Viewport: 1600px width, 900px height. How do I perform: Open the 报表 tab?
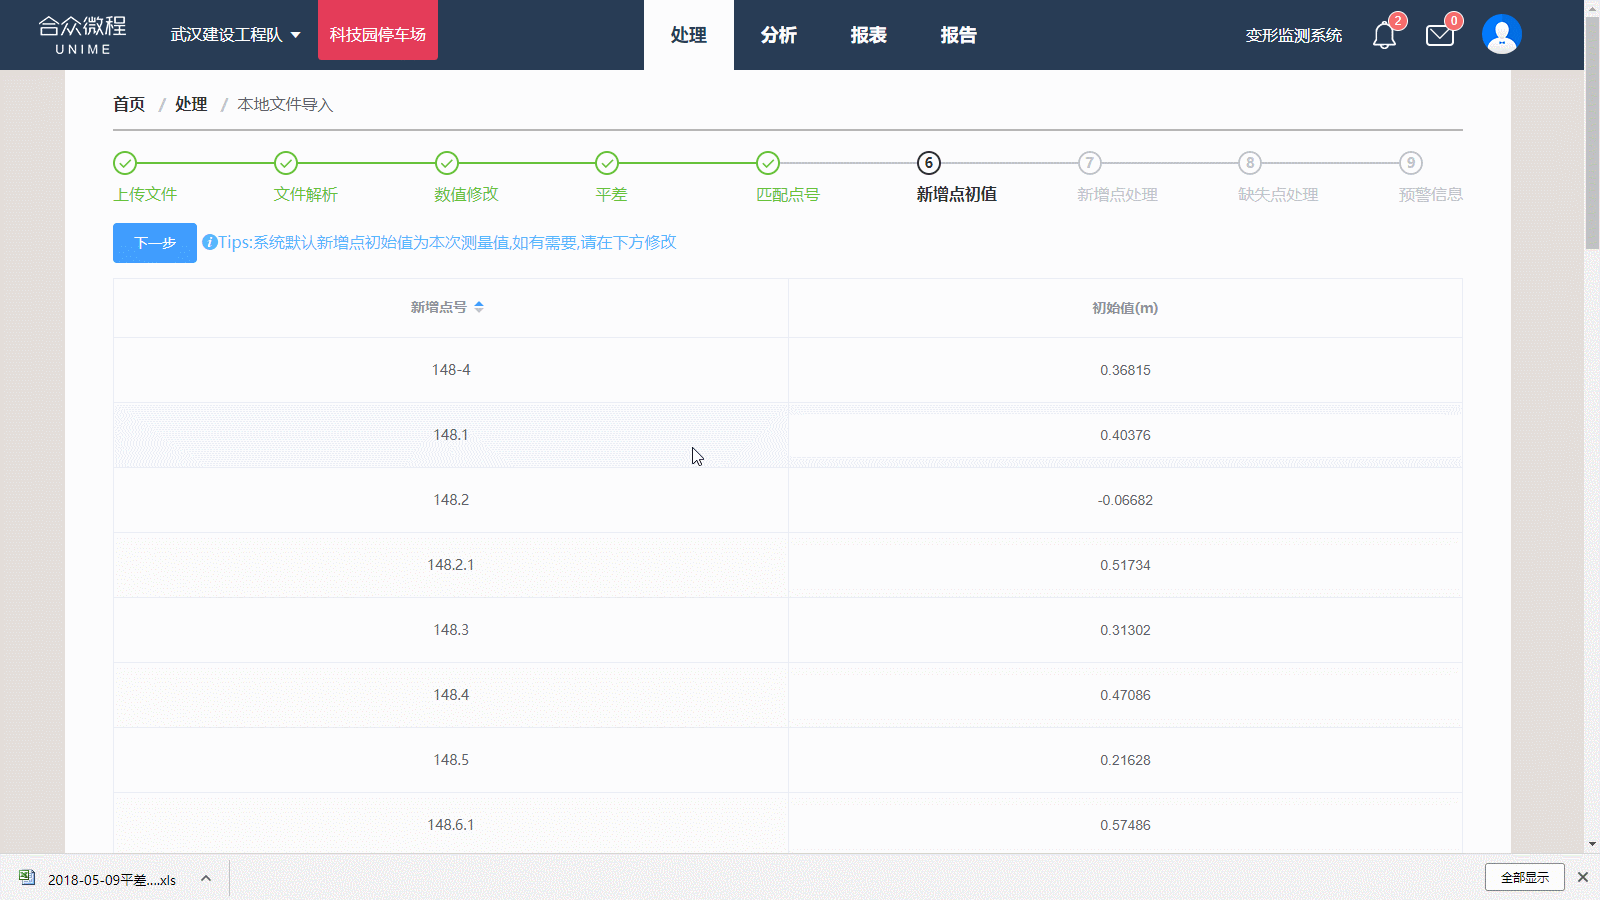tap(868, 35)
